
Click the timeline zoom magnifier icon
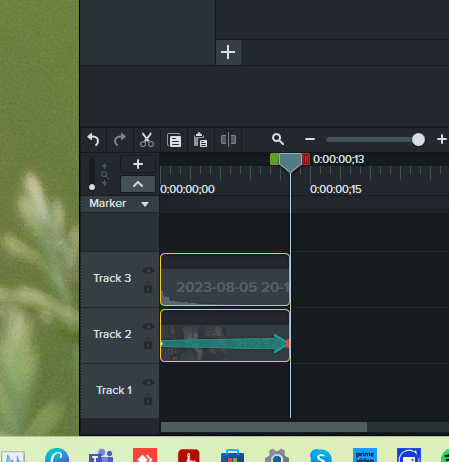tap(278, 139)
